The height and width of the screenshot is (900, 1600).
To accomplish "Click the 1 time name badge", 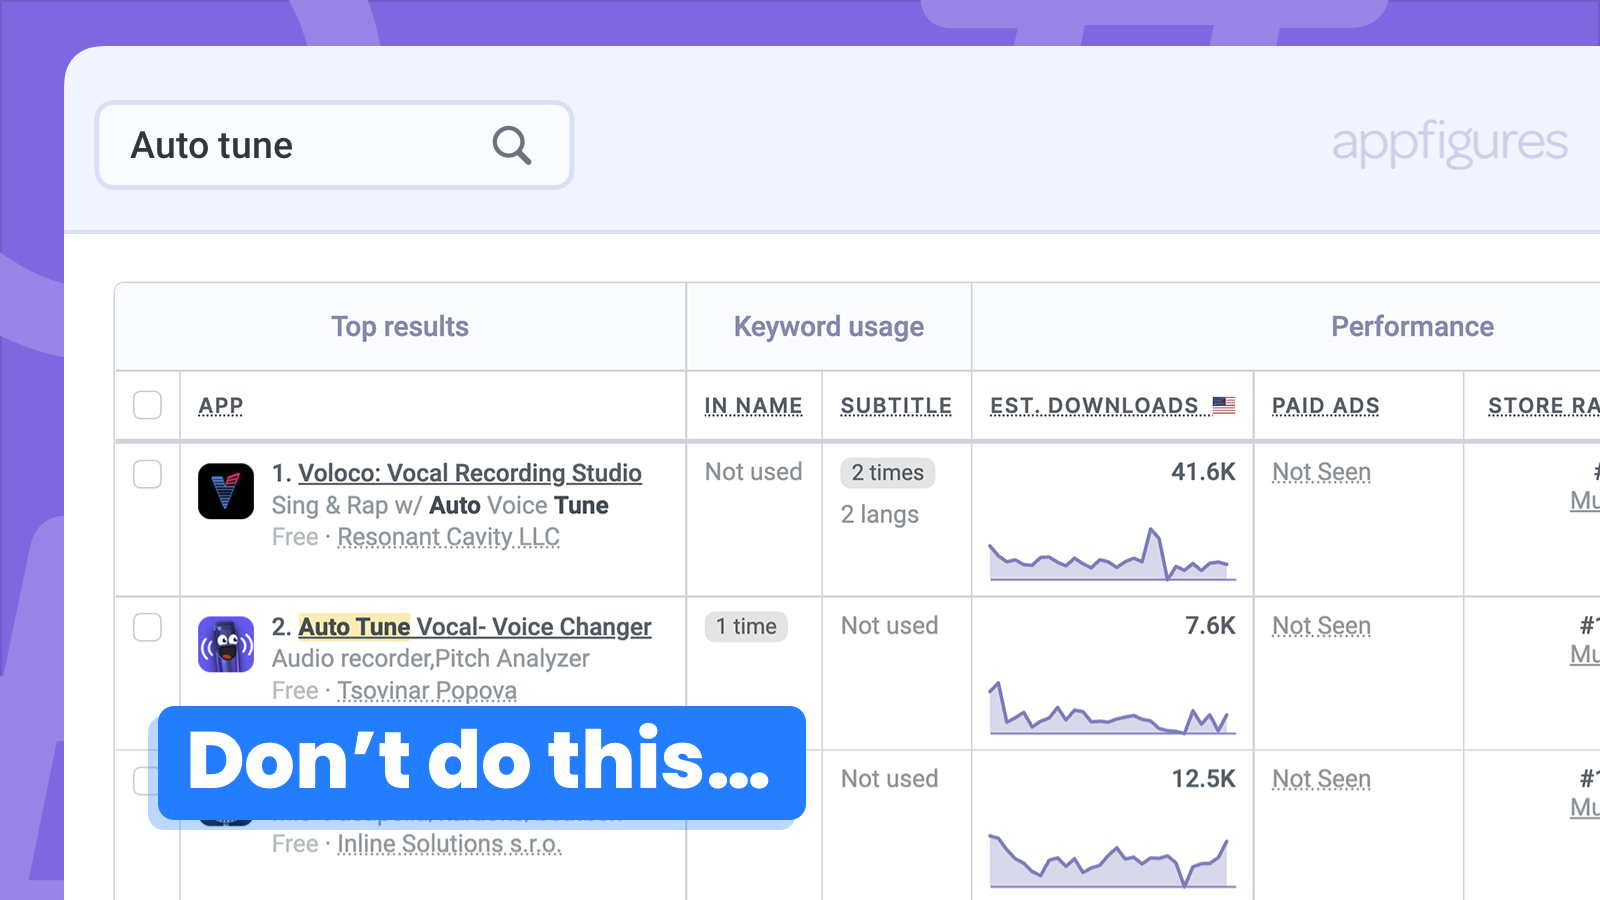I will tap(746, 627).
